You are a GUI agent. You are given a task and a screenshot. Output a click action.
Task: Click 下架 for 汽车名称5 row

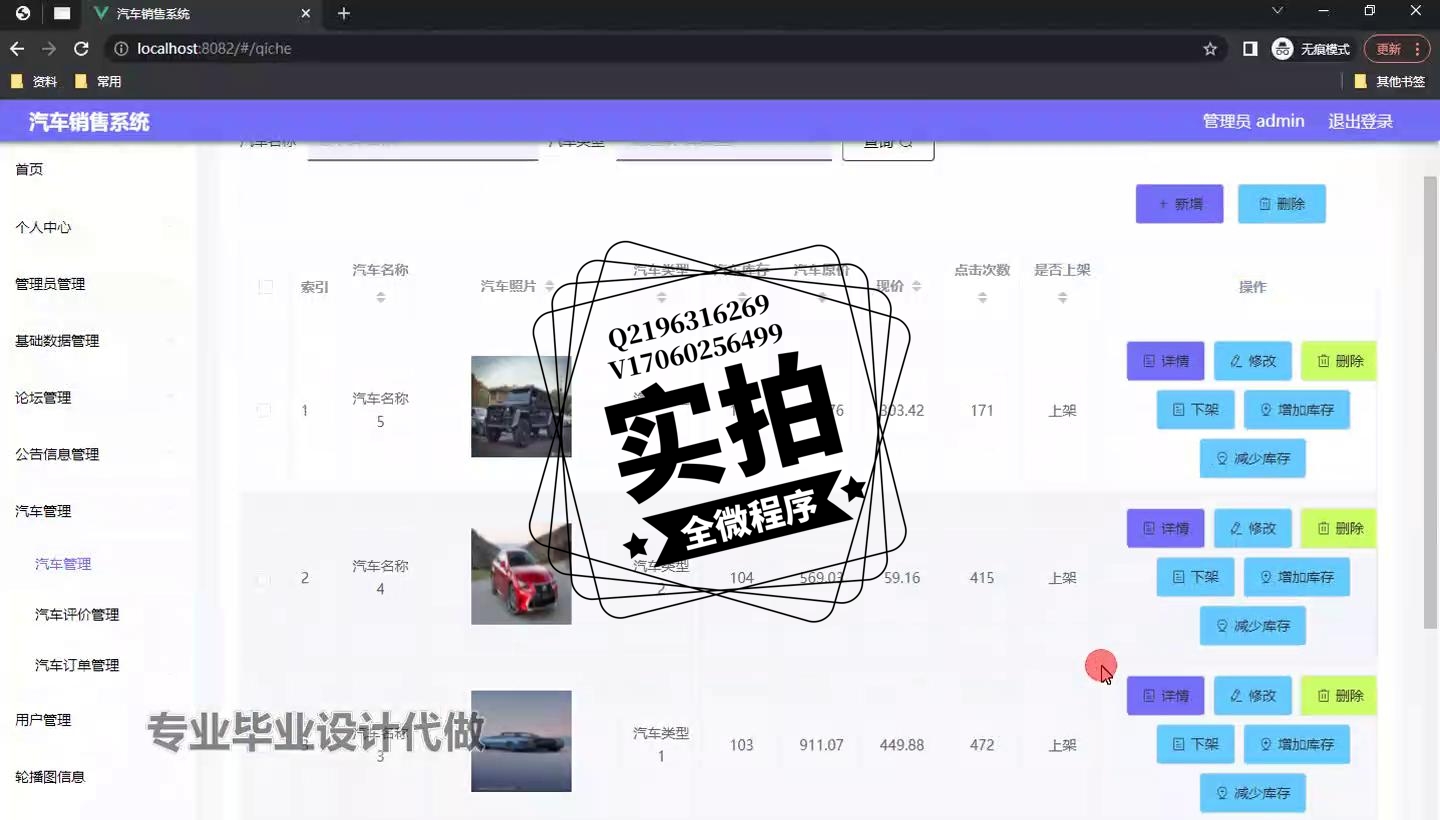[x=1195, y=410]
